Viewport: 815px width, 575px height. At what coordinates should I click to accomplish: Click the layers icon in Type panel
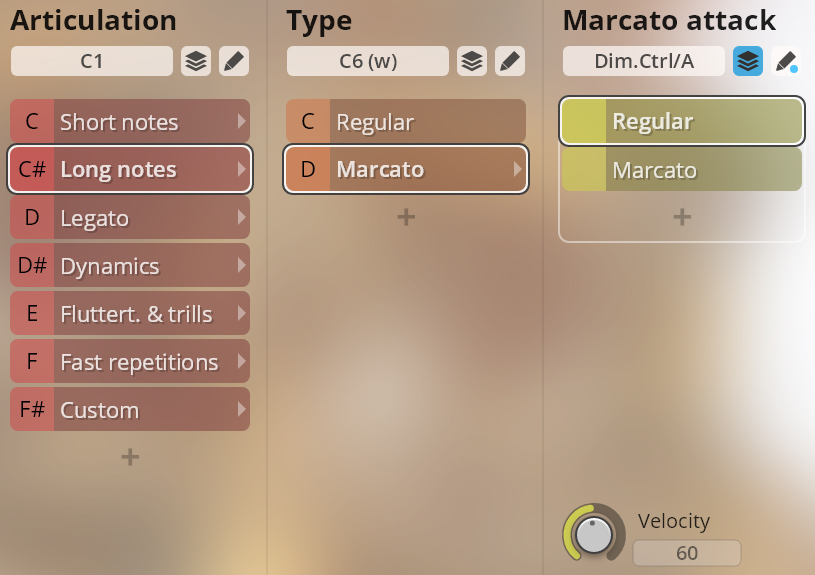coord(472,61)
